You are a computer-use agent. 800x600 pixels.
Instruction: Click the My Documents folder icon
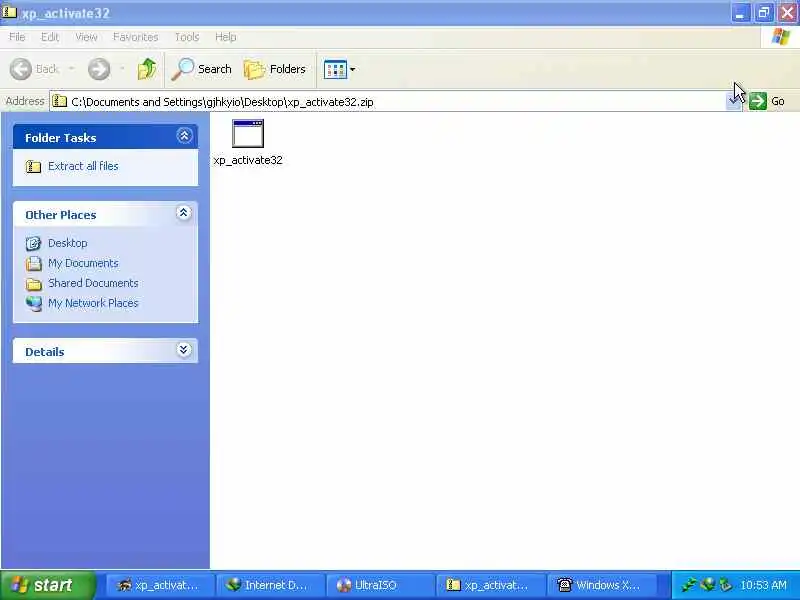[34, 264]
